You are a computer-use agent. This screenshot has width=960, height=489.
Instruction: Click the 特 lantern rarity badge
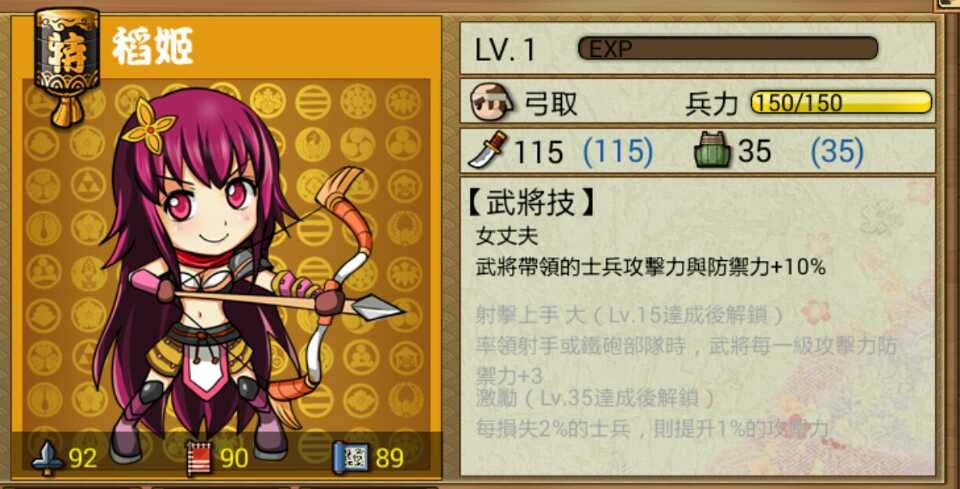pos(67,64)
